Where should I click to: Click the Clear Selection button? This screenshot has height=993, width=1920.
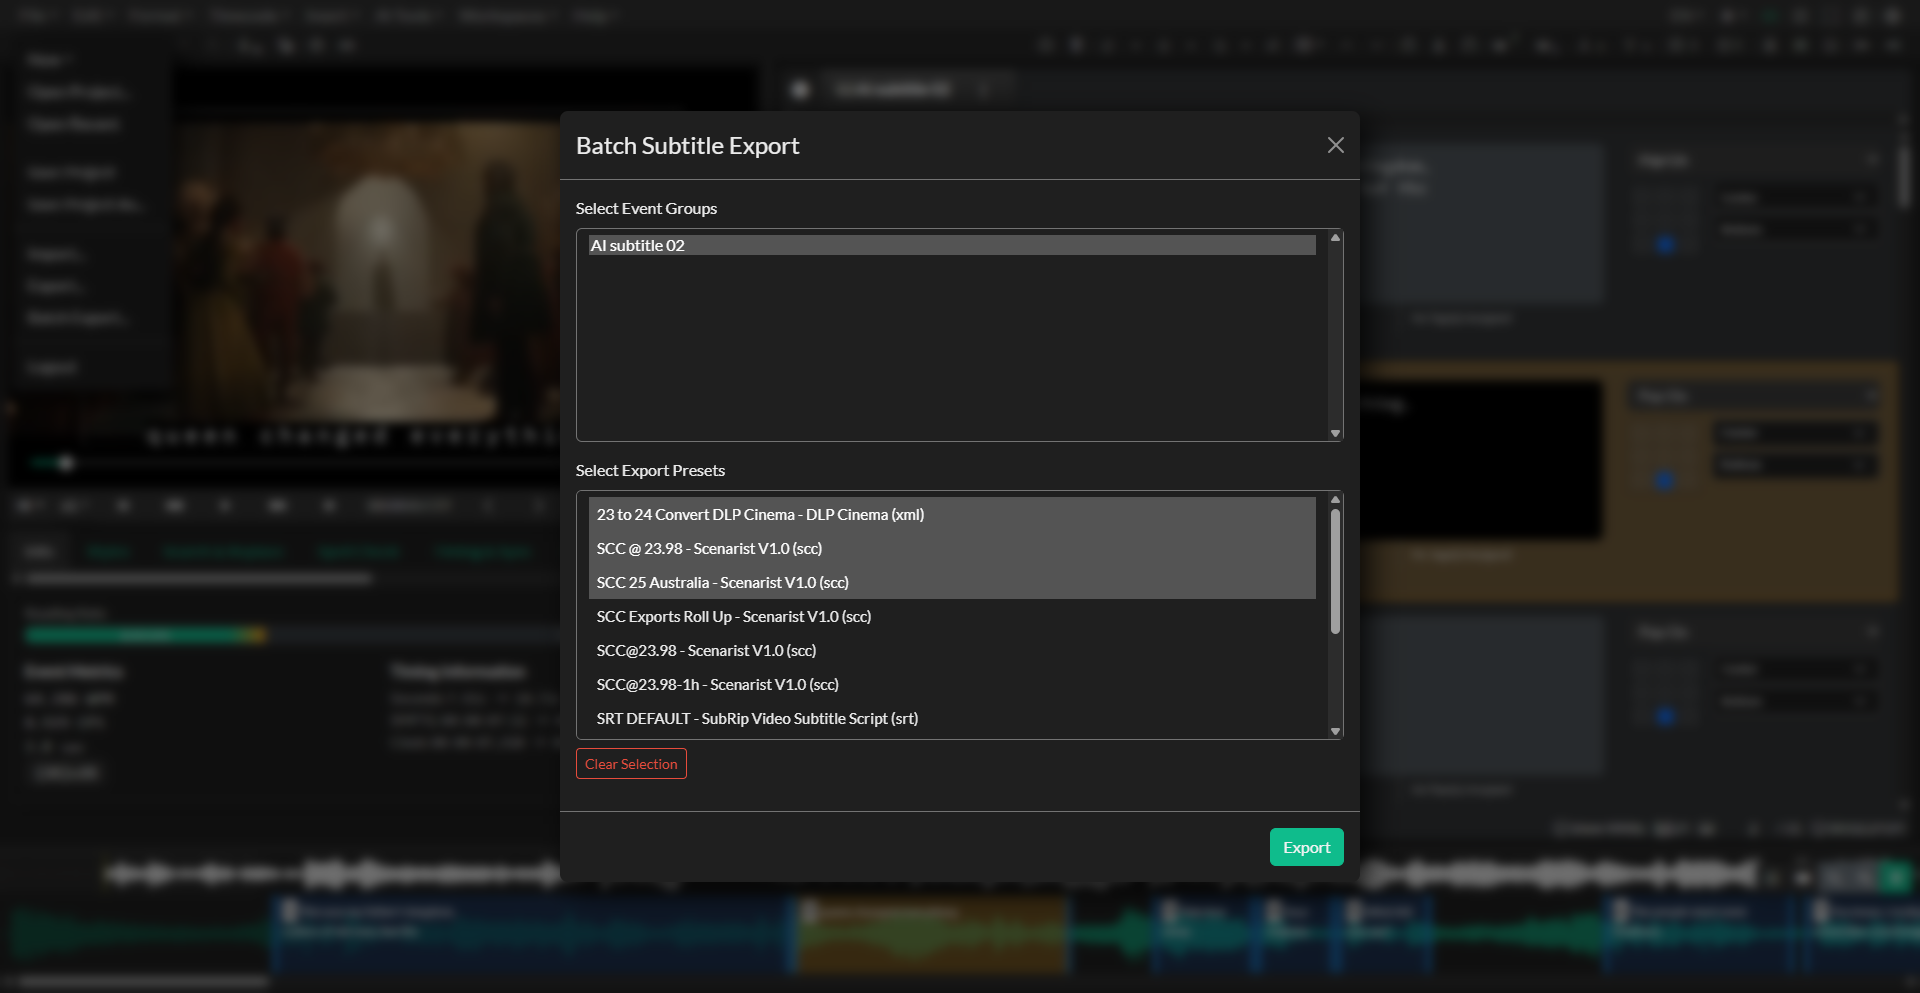click(630, 763)
